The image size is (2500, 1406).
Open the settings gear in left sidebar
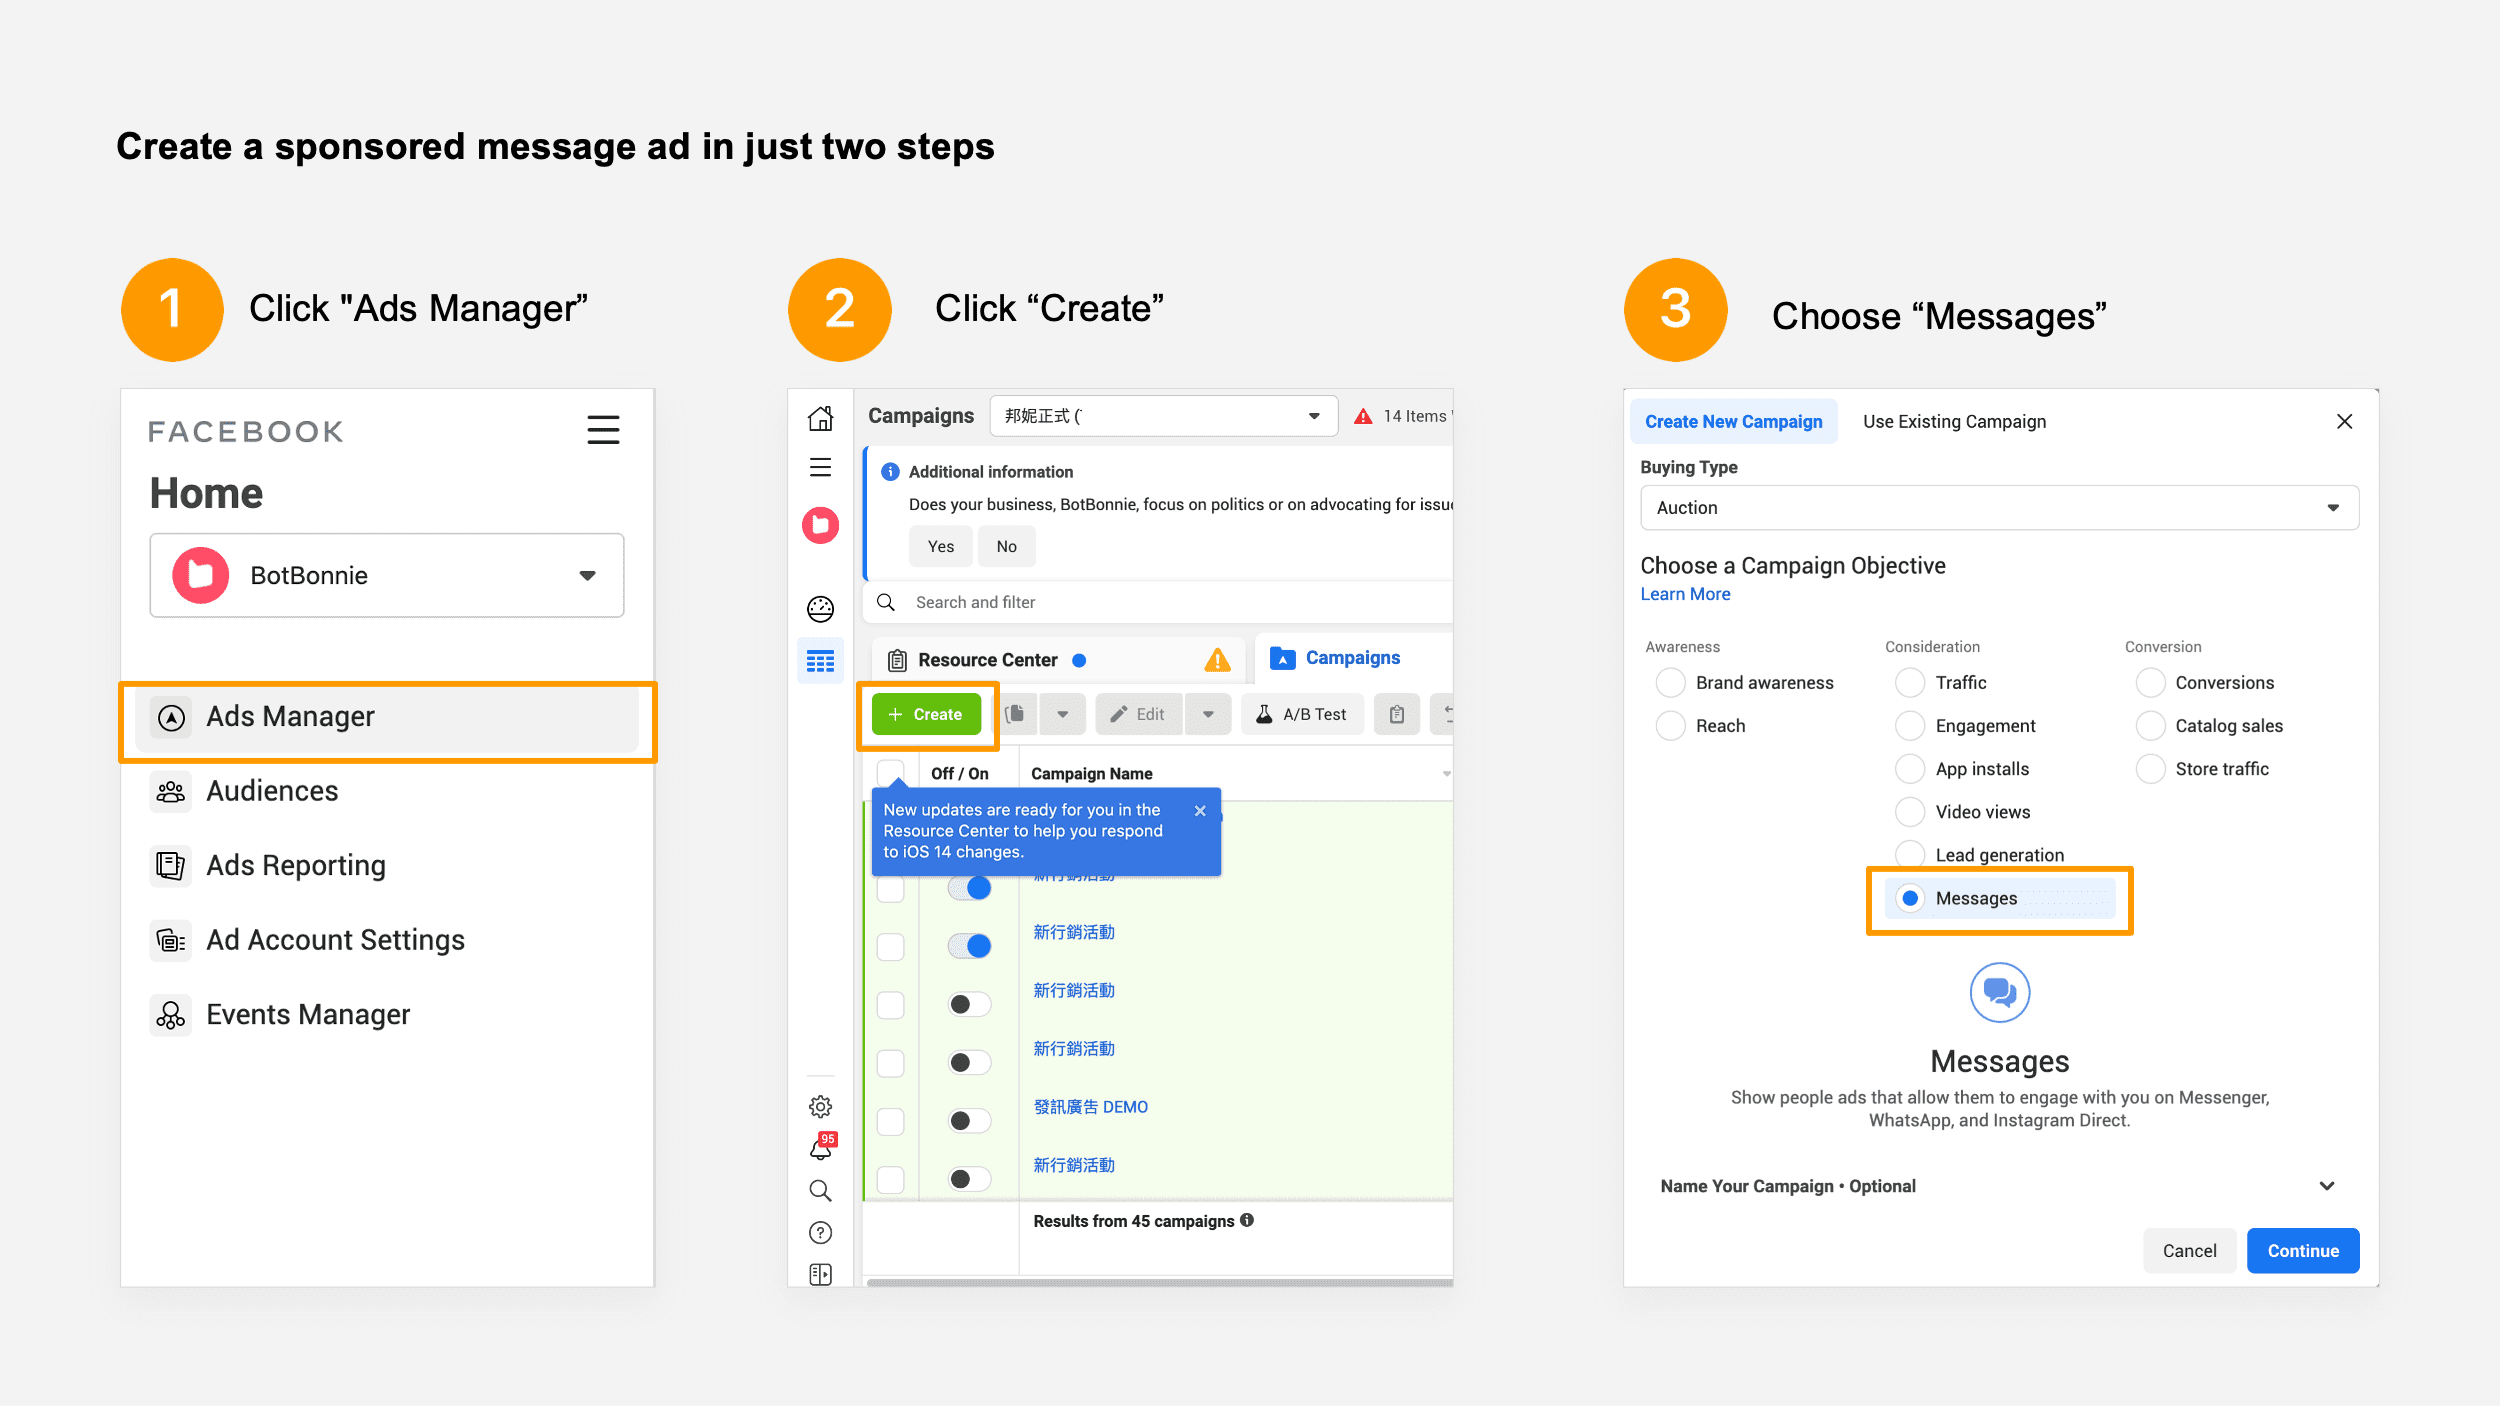pos(820,1106)
